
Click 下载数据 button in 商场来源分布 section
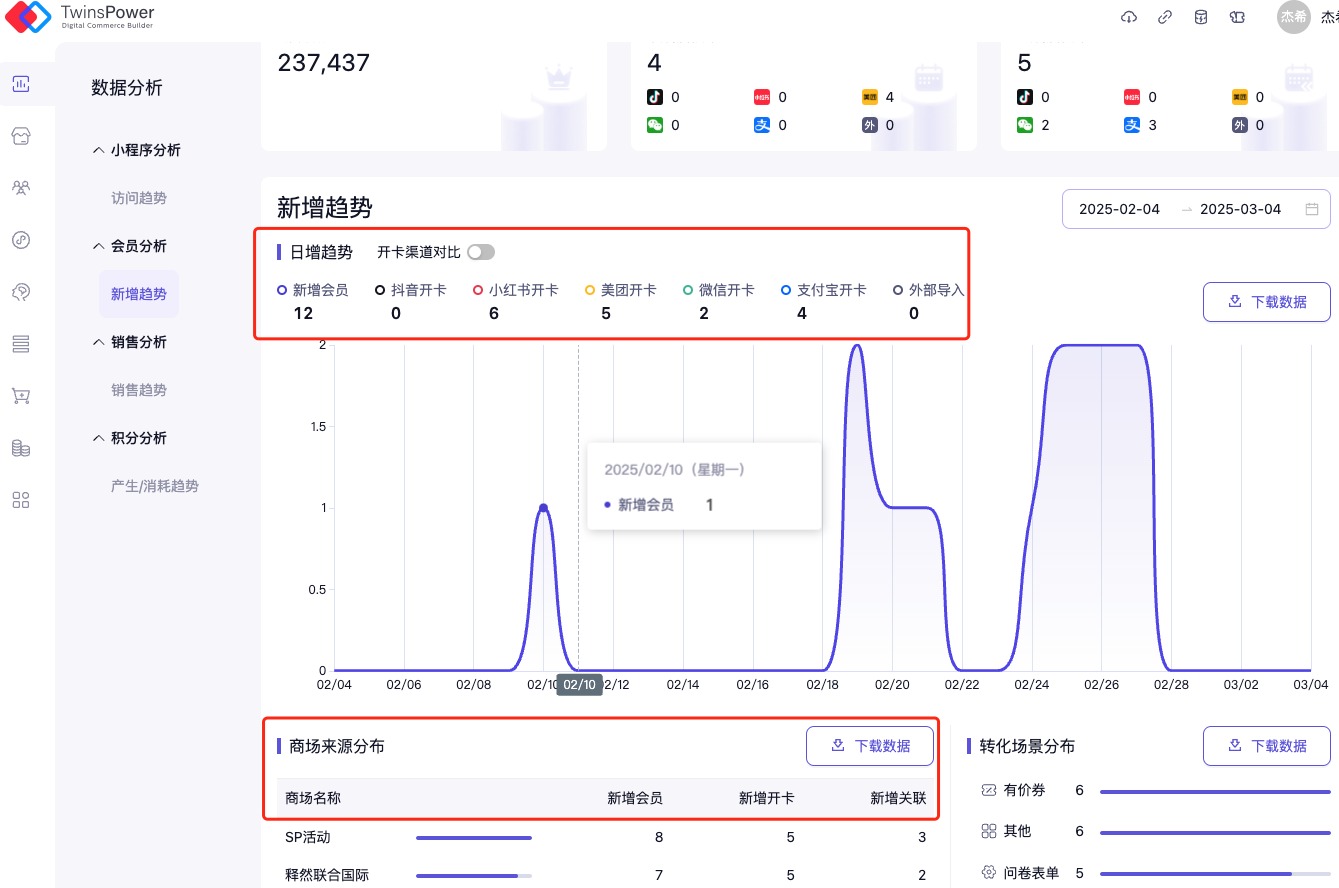(870, 746)
